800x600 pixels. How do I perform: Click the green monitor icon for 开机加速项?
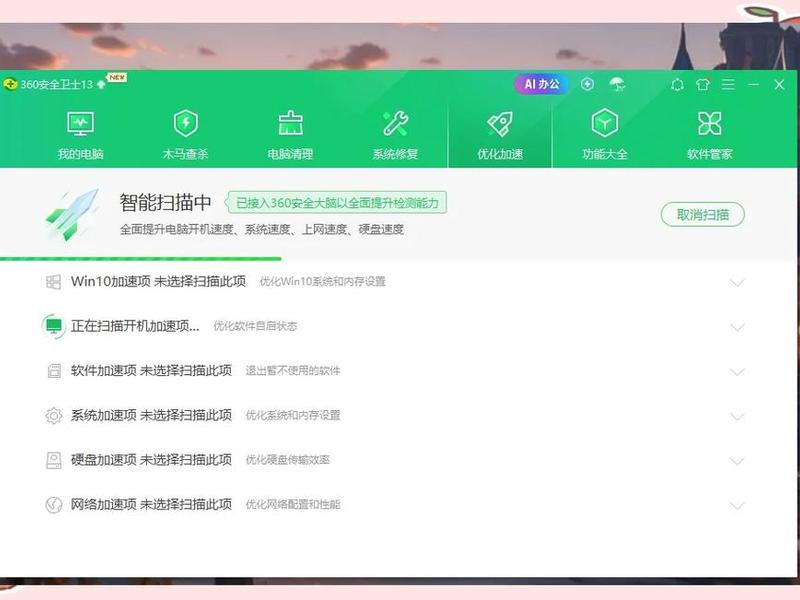coord(54,326)
